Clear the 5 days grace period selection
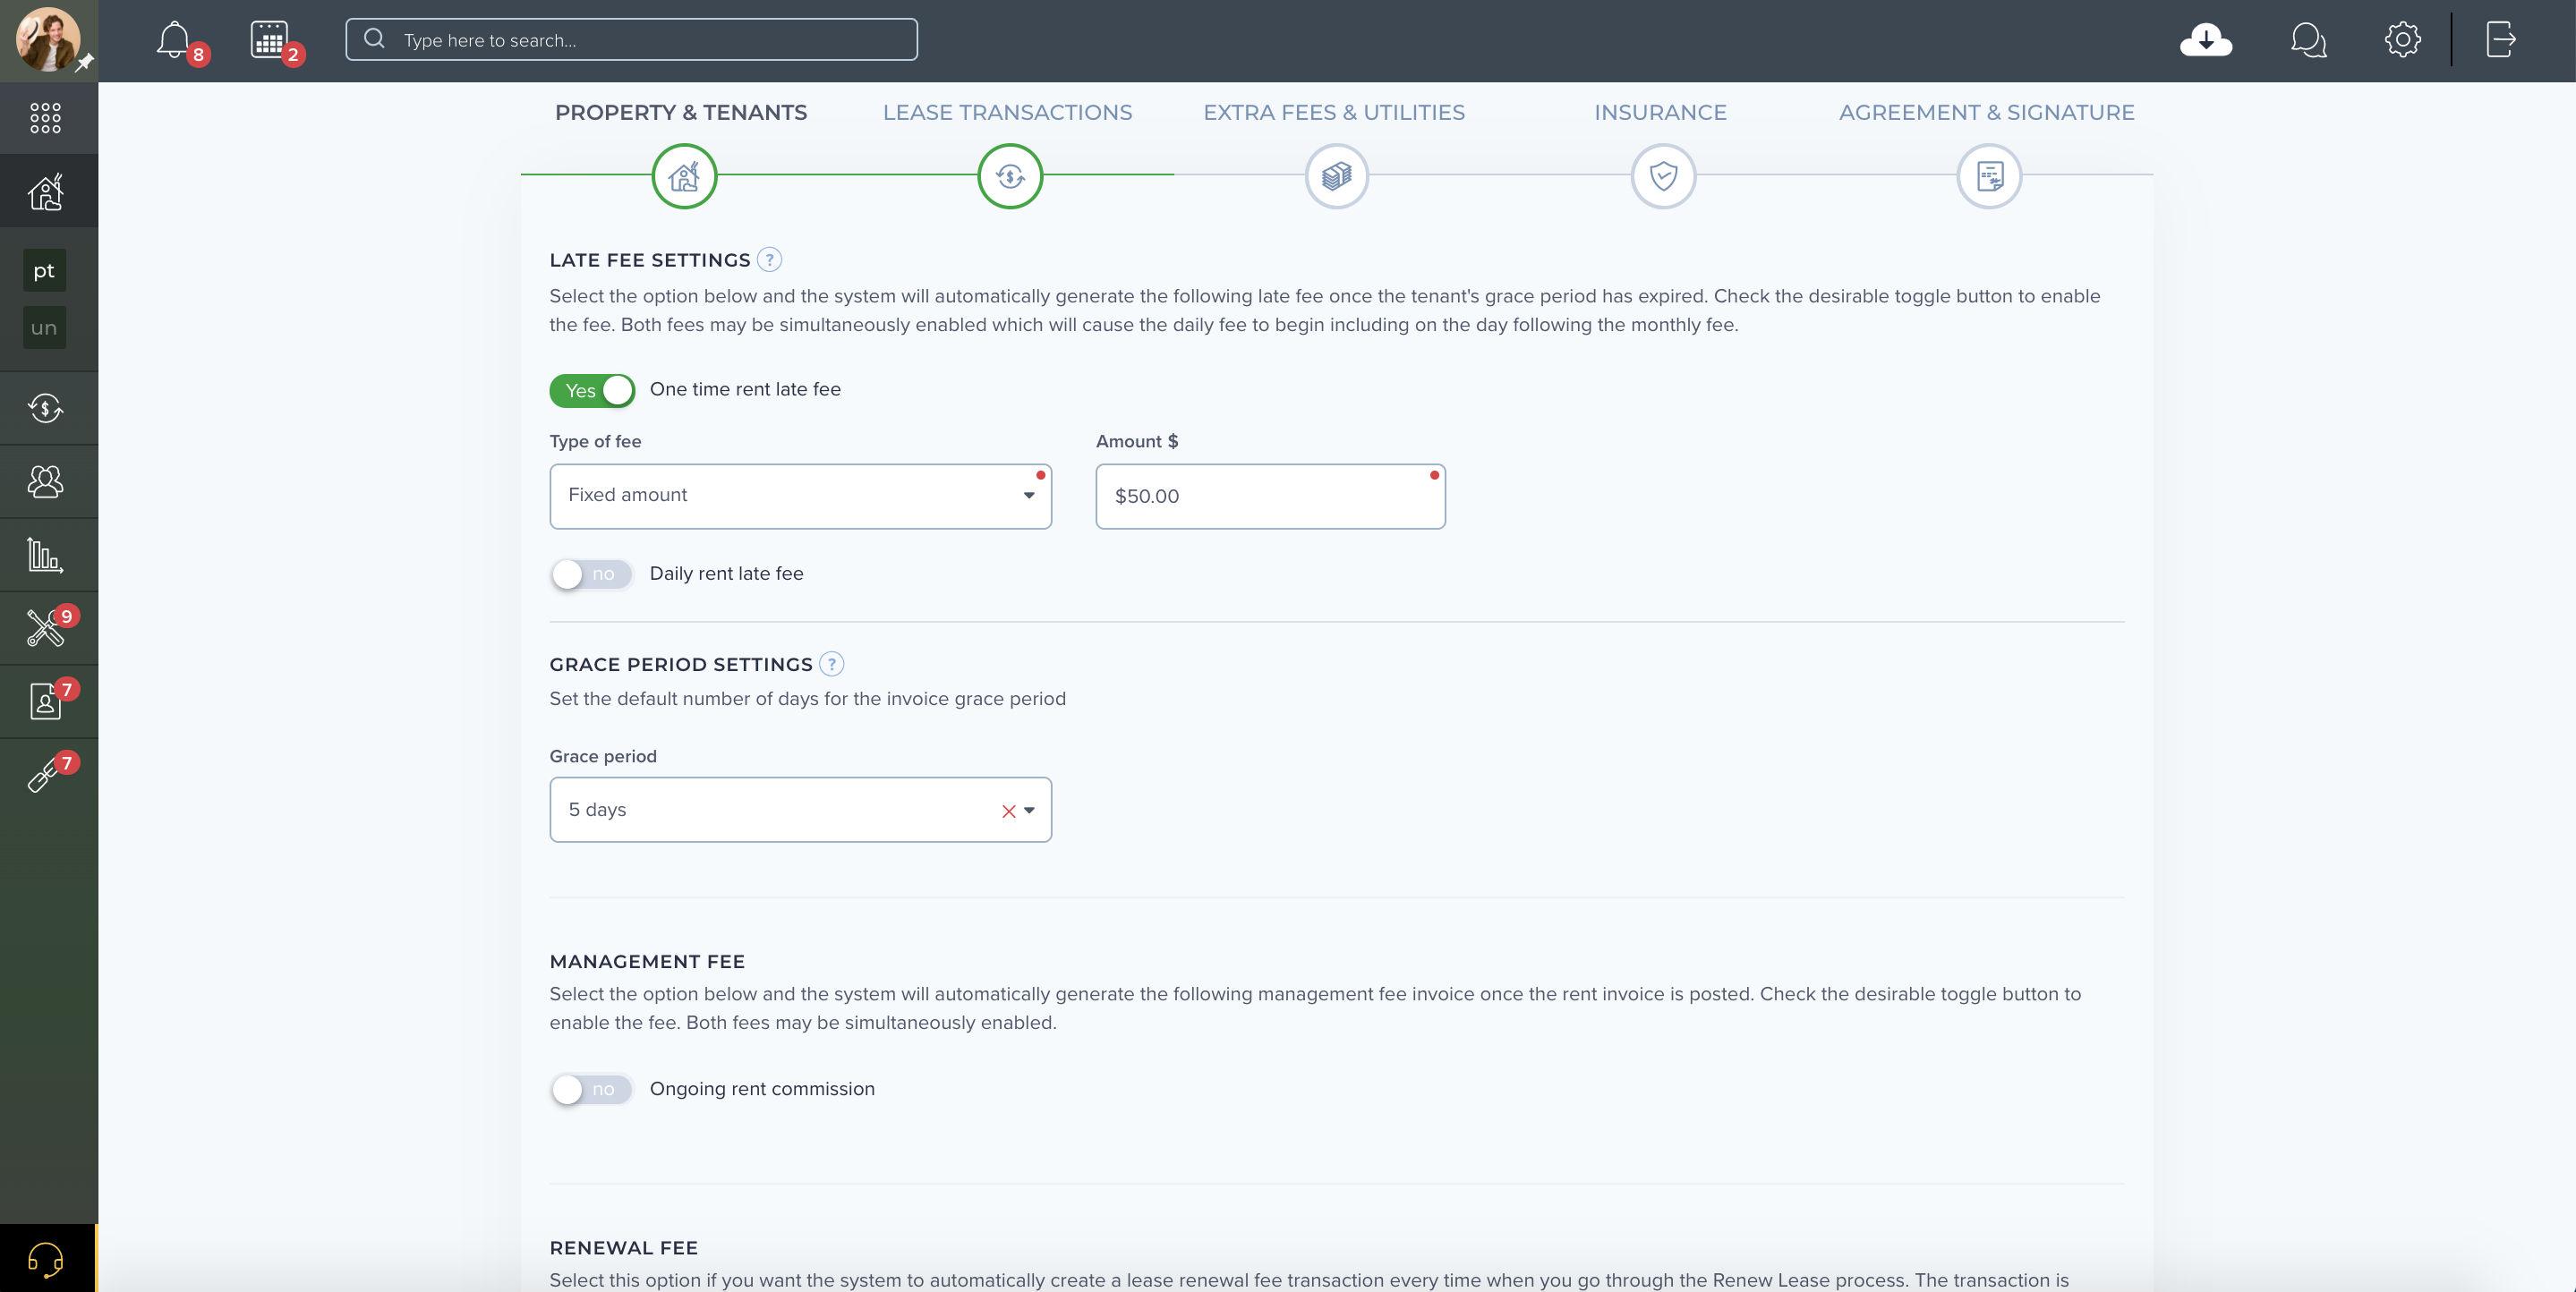Screen dimensions: 2576x1292 (x=1009, y=811)
